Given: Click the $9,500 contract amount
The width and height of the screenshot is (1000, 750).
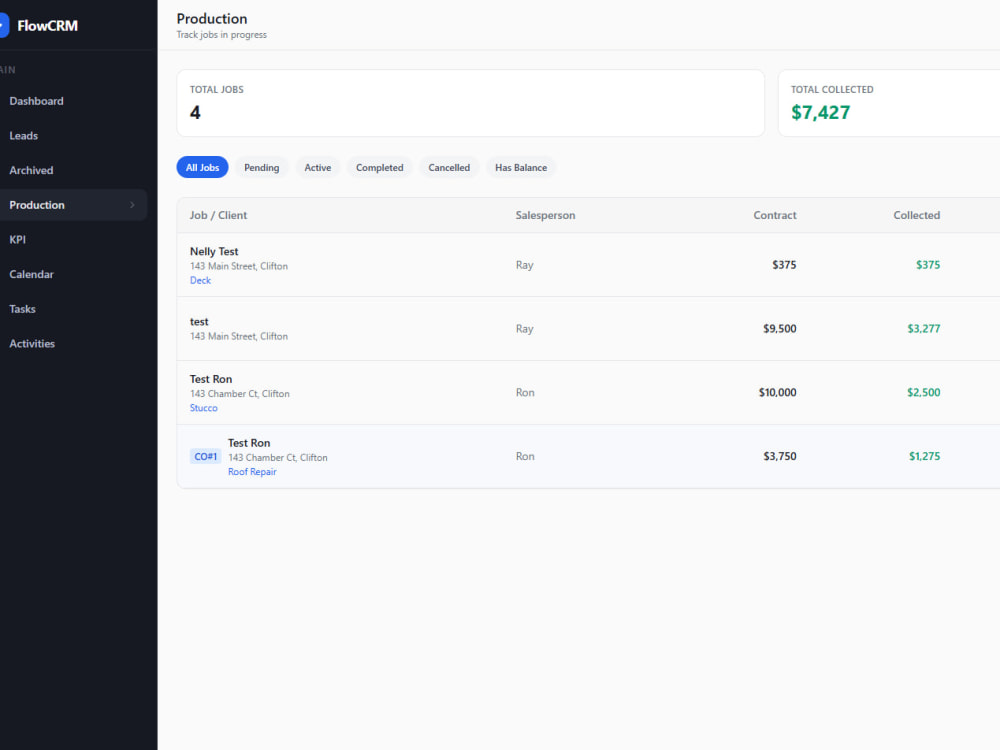Looking at the screenshot, I should click(779, 328).
